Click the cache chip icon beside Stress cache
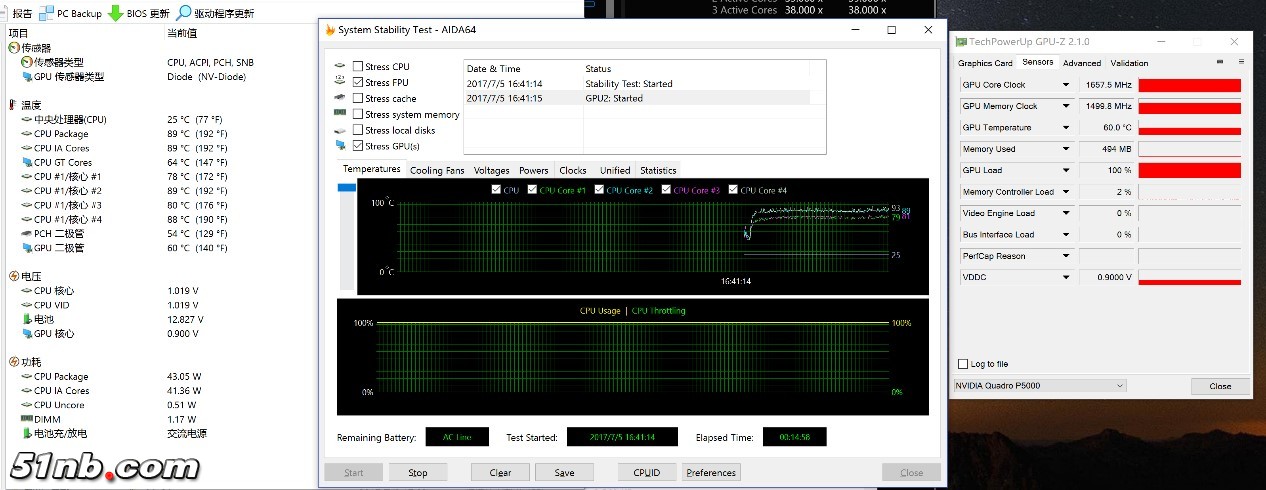 [341, 99]
